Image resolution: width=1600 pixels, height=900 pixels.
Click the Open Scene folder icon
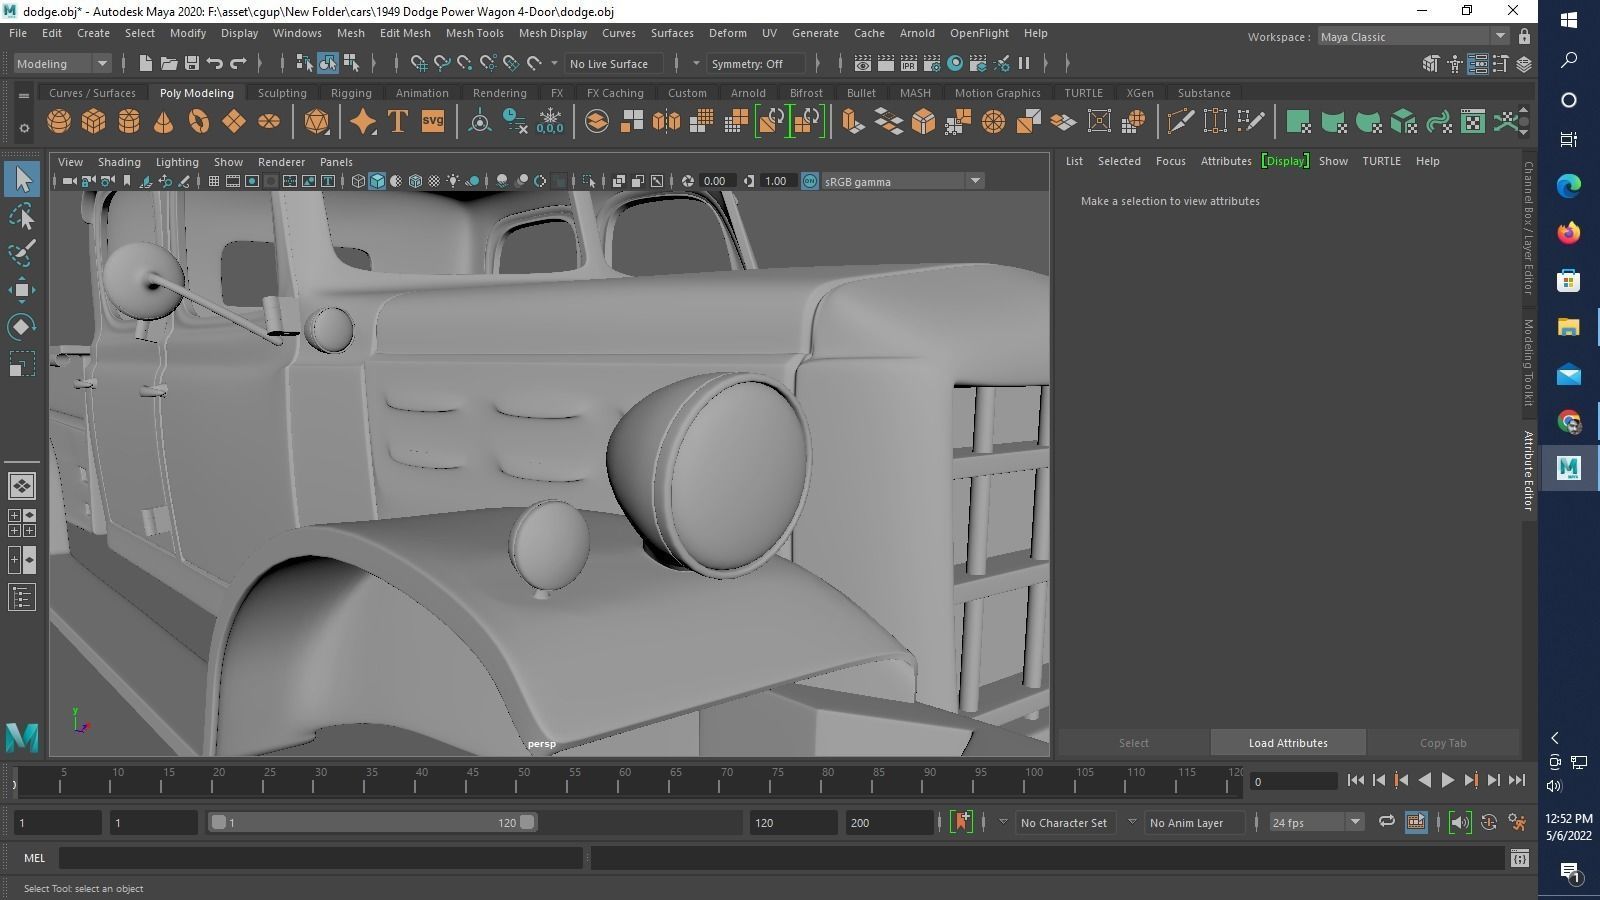tap(168, 64)
